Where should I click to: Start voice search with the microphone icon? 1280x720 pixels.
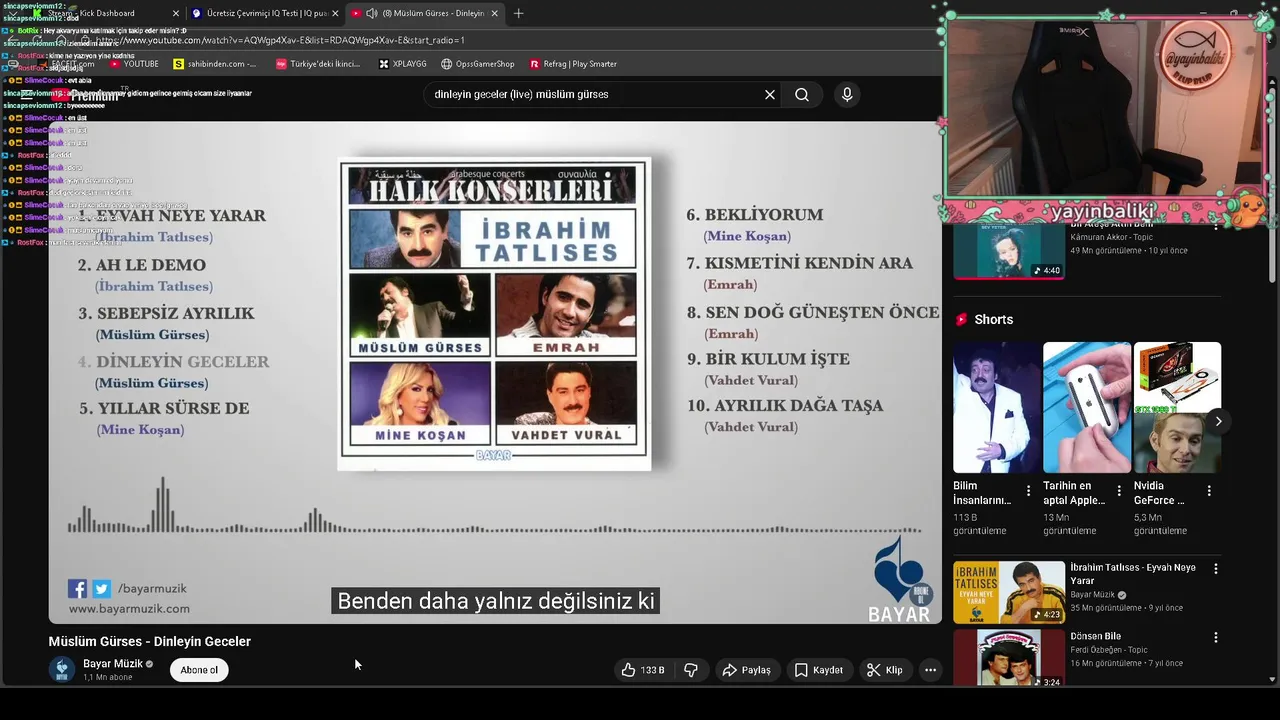[847, 94]
